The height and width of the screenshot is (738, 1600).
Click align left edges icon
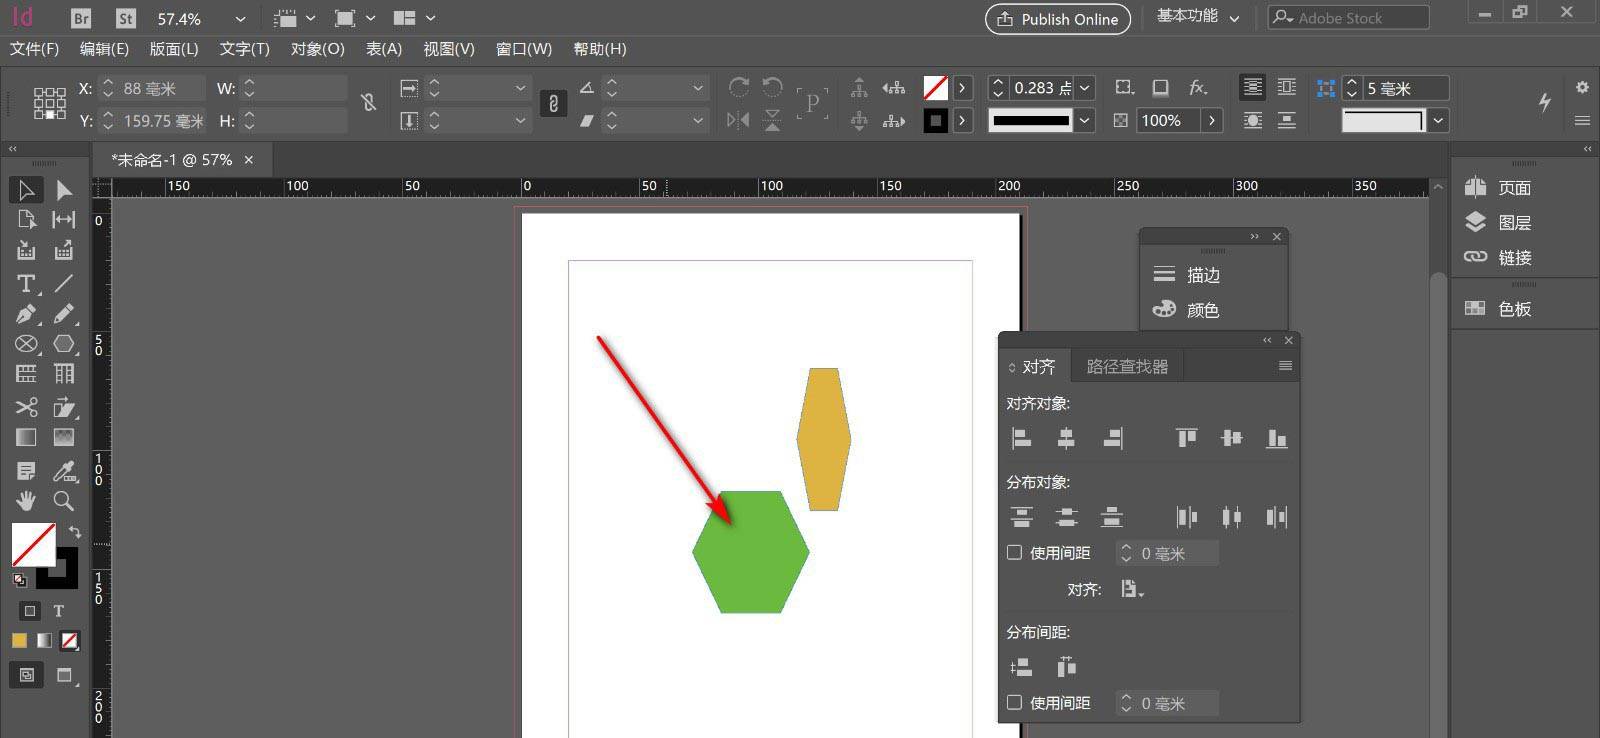pos(1021,438)
